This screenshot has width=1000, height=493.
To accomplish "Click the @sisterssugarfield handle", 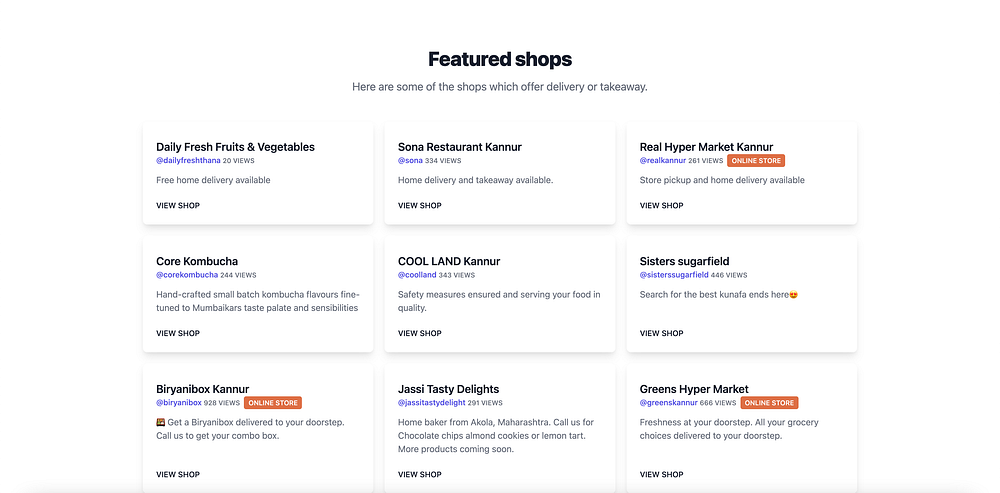I will [674, 275].
